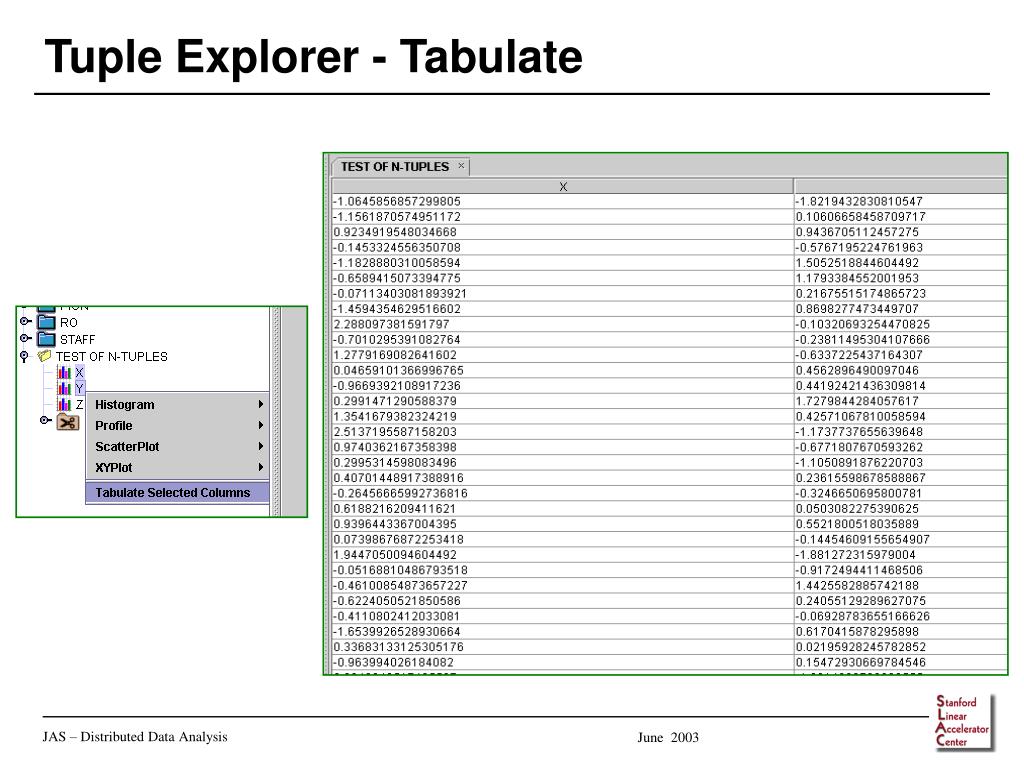Click the TEST OF N-TUPLES tuple icon
1024x768 pixels.
click(44, 356)
